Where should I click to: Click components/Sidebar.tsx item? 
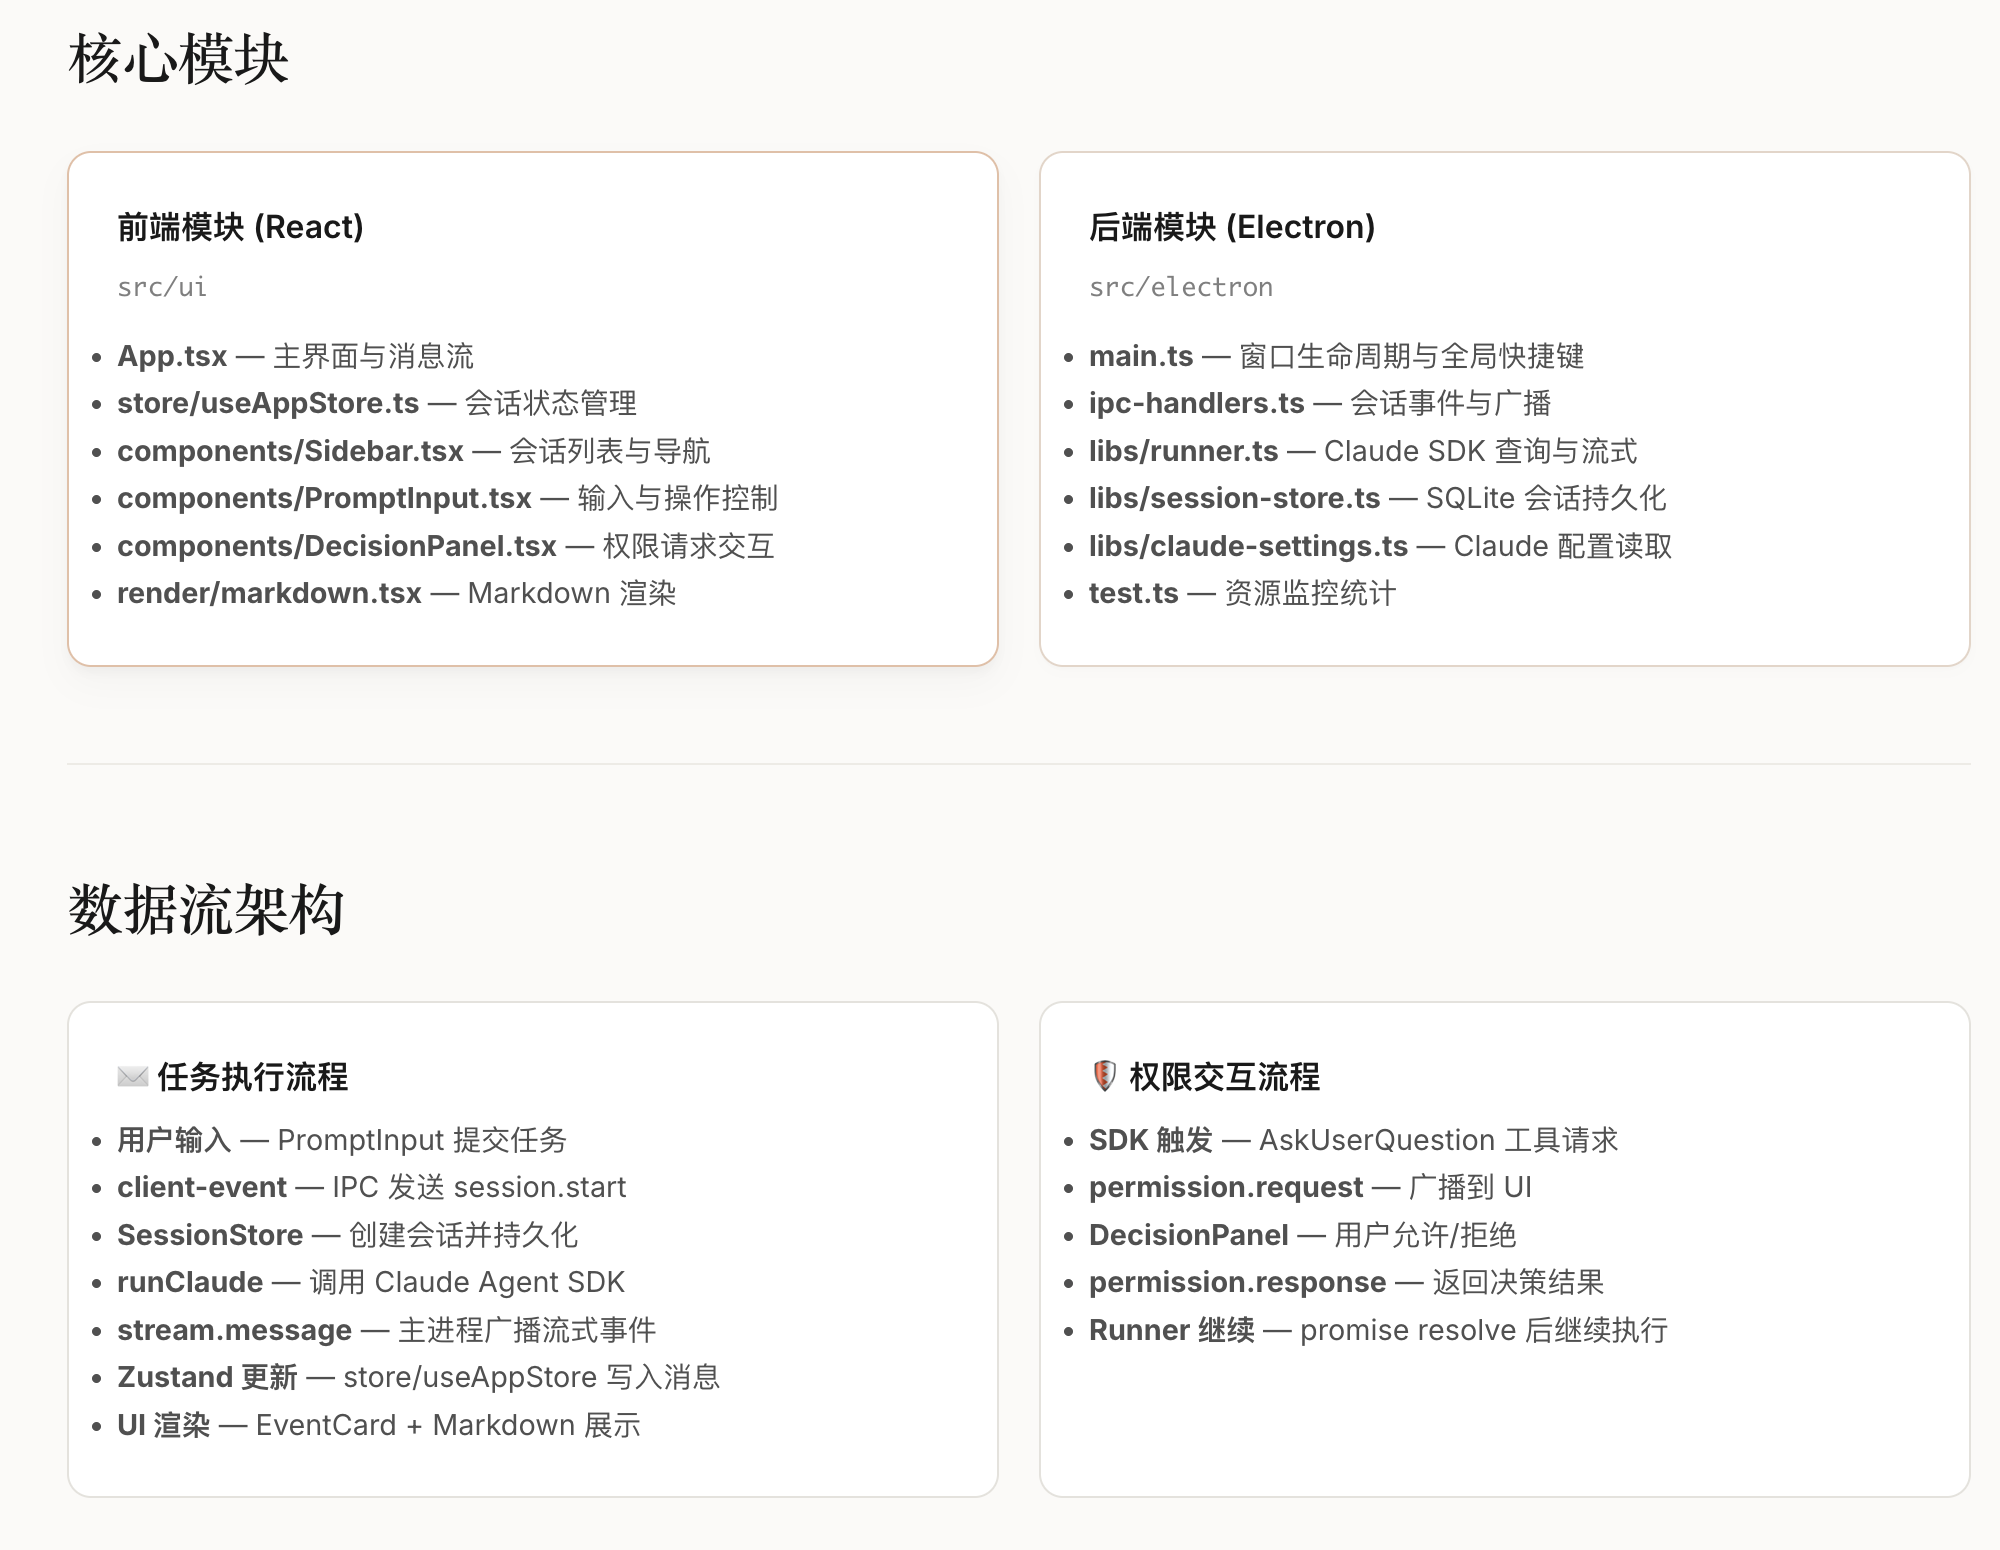(x=290, y=451)
